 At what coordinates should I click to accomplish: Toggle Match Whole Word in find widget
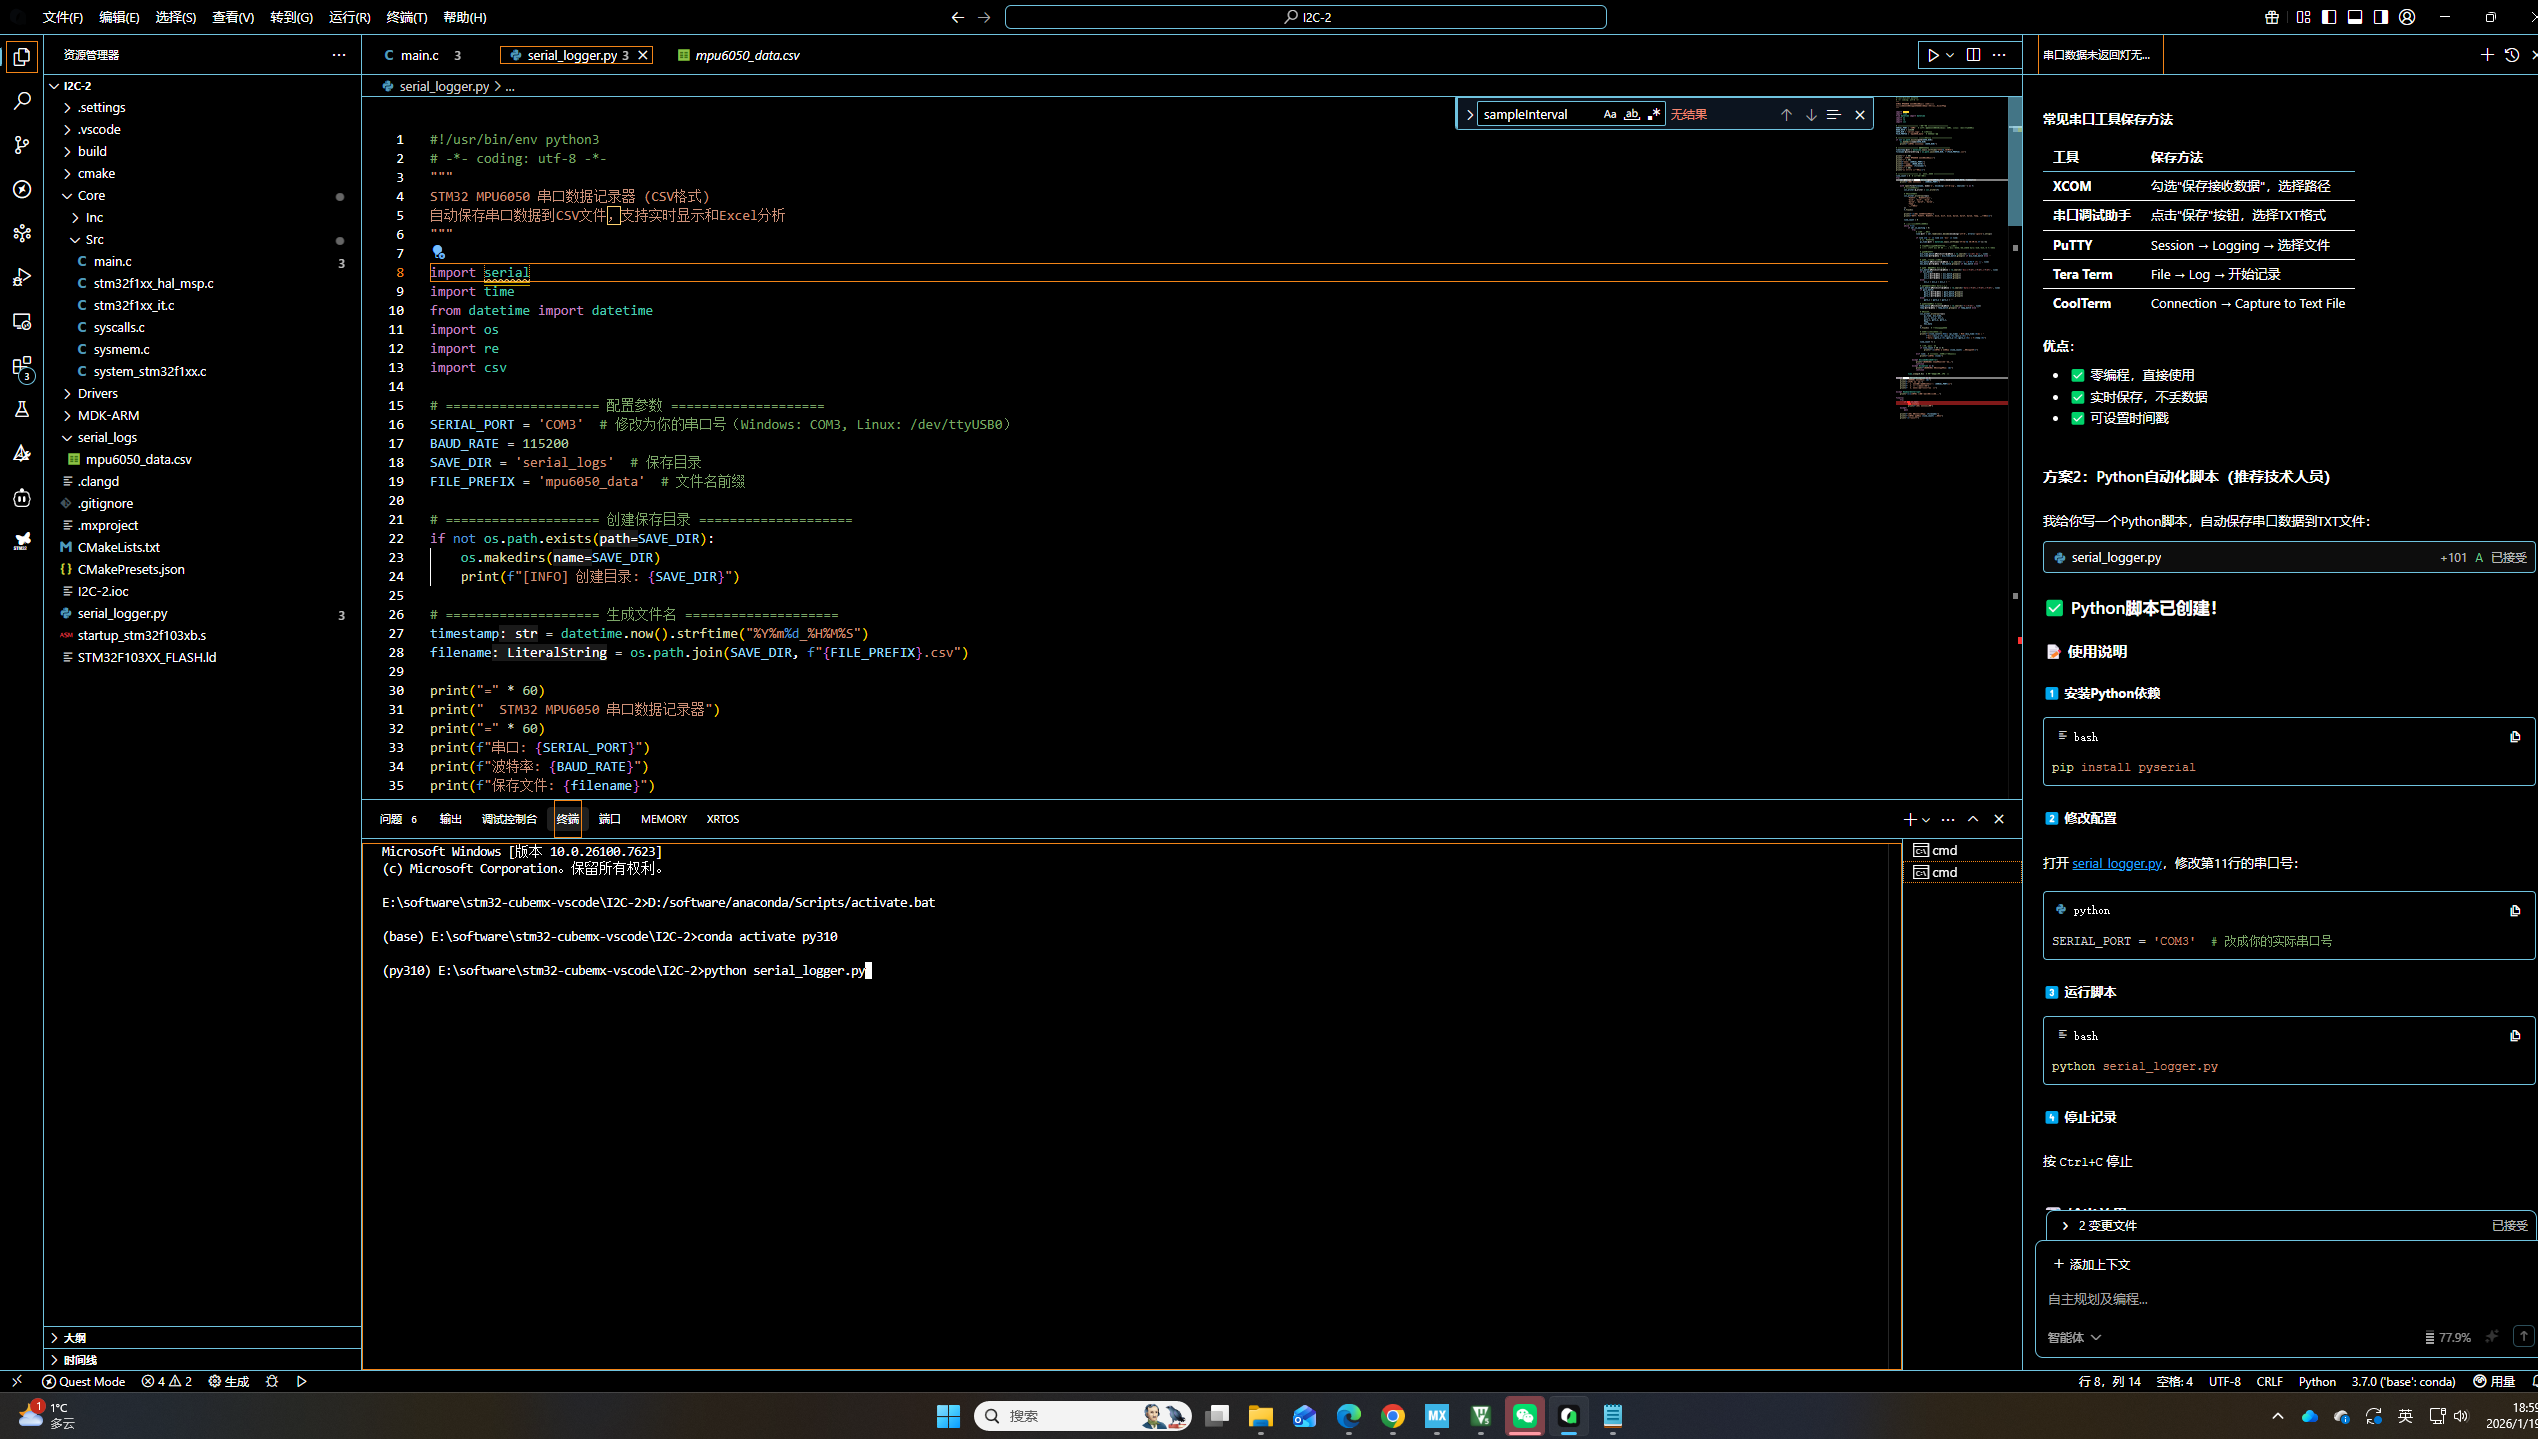1632,114
